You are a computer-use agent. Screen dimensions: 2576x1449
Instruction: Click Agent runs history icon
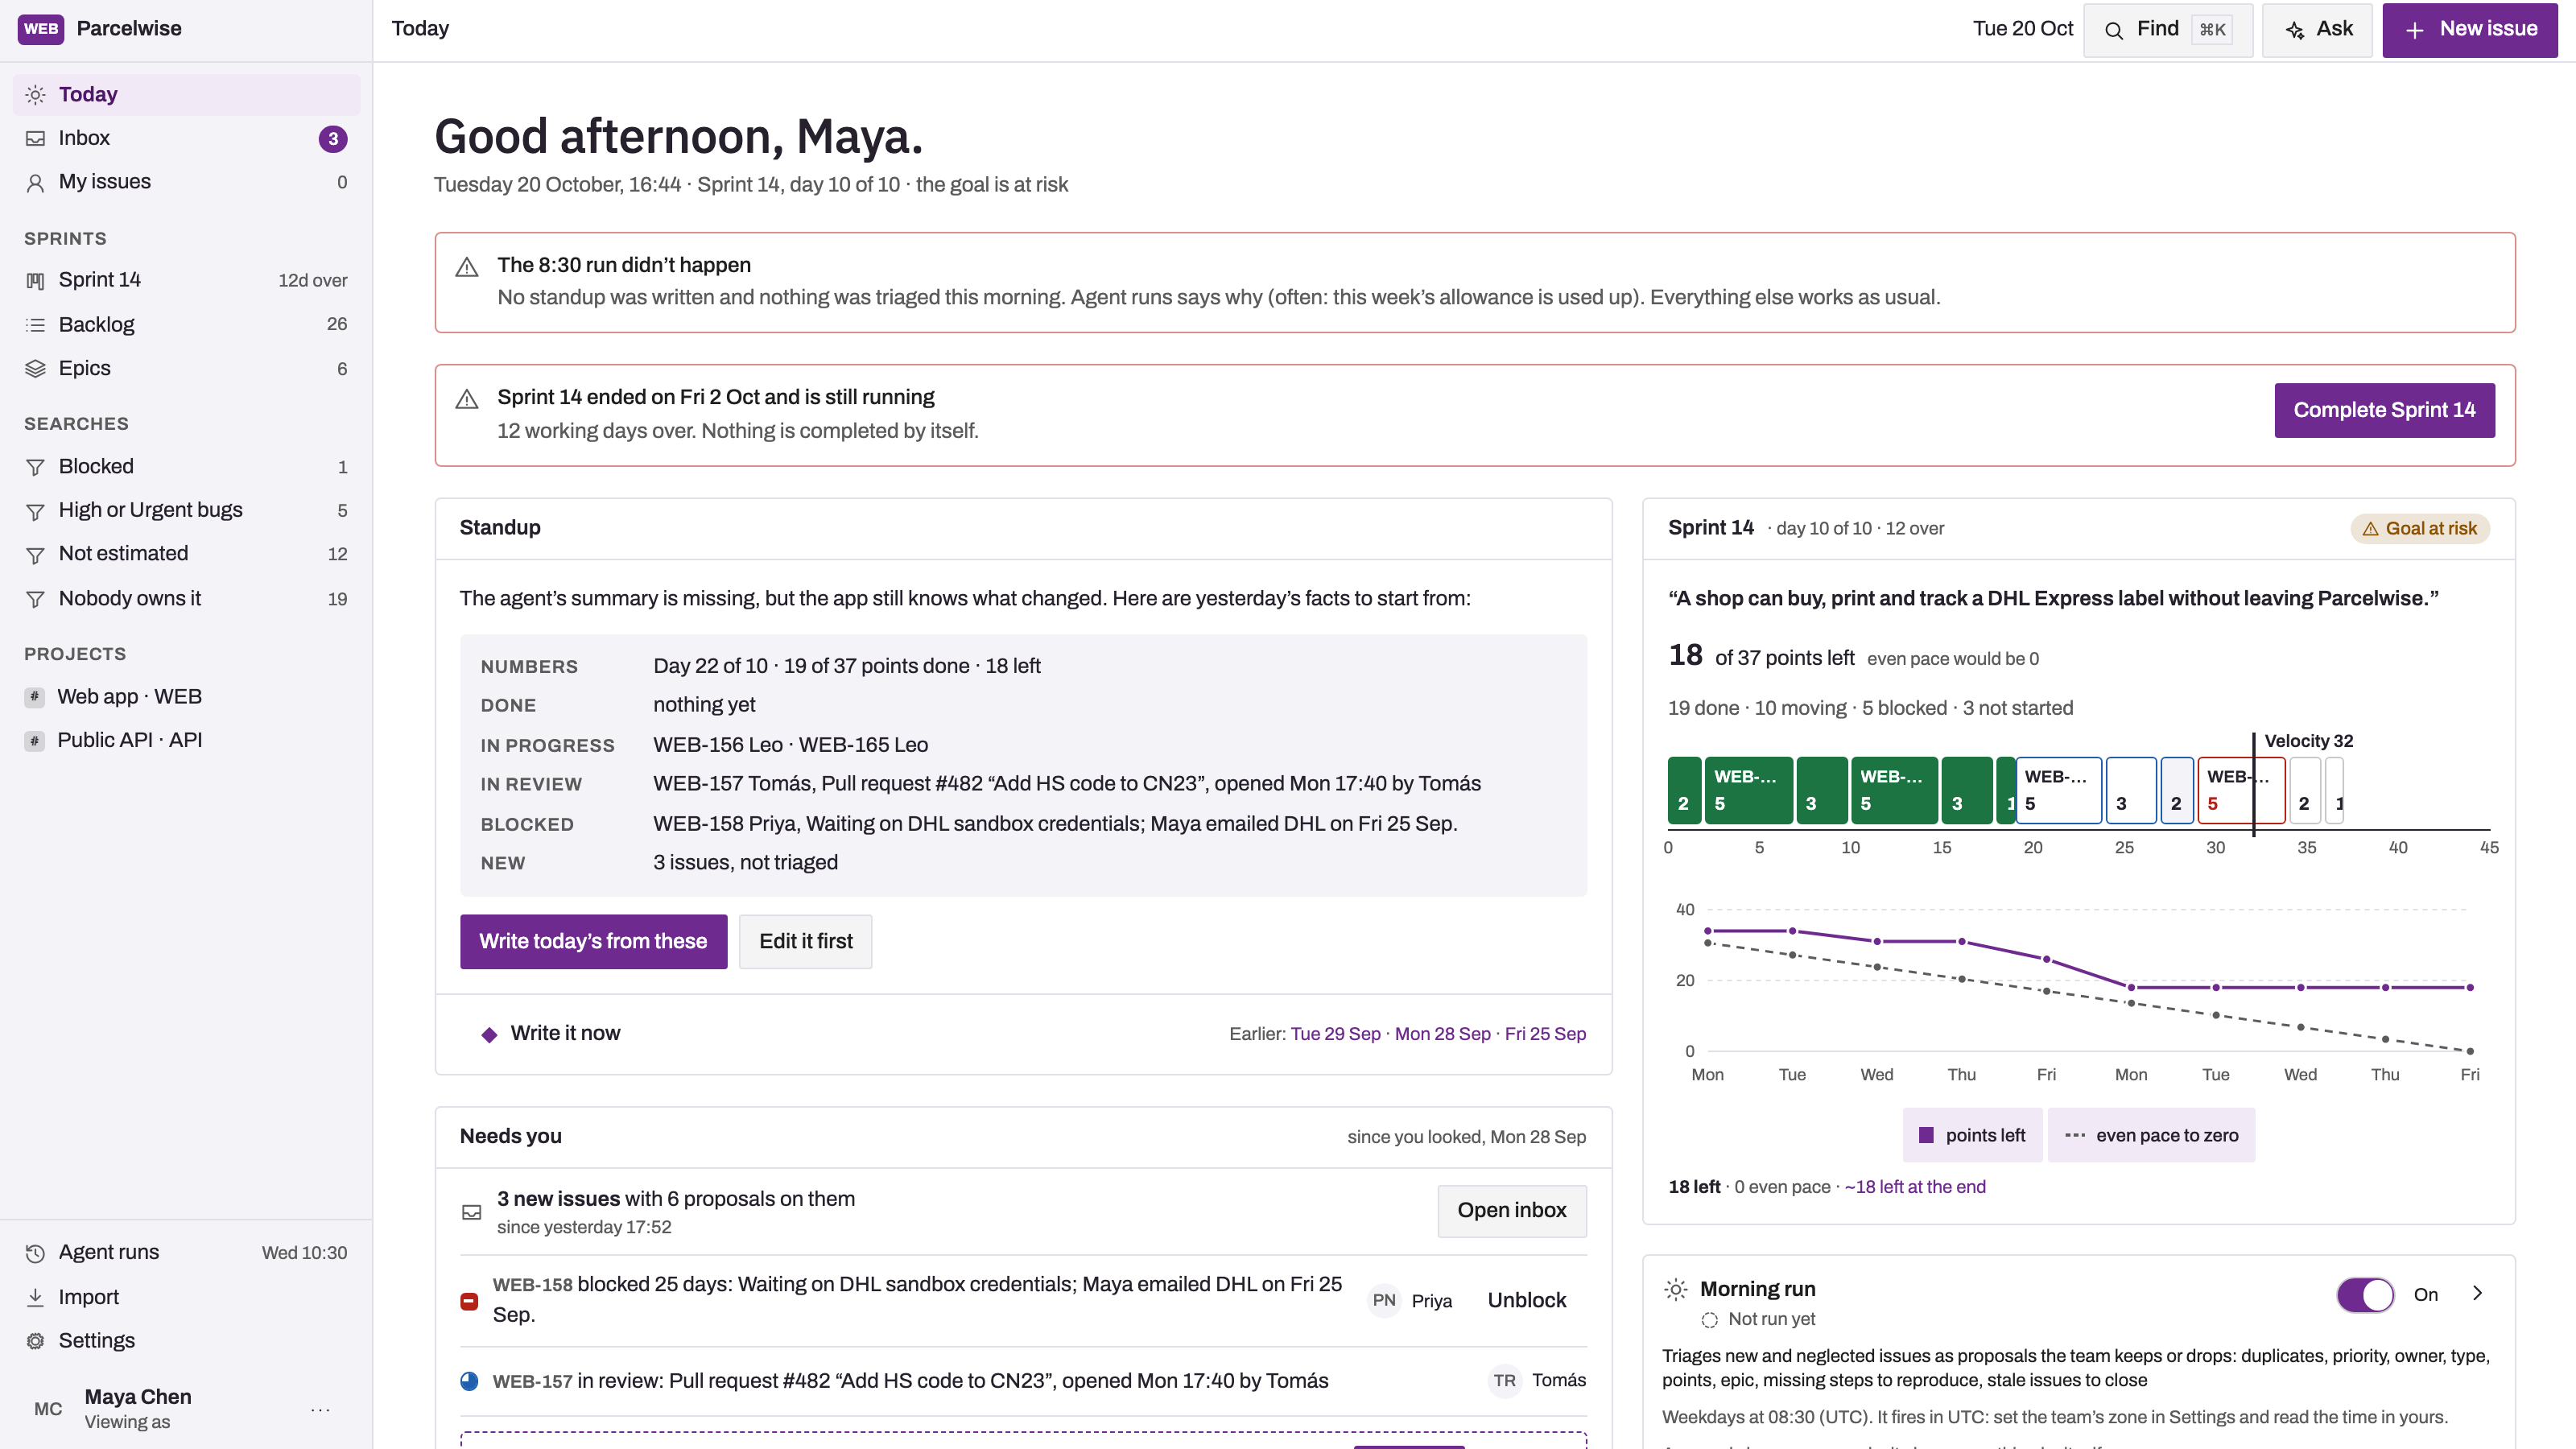35,1253
